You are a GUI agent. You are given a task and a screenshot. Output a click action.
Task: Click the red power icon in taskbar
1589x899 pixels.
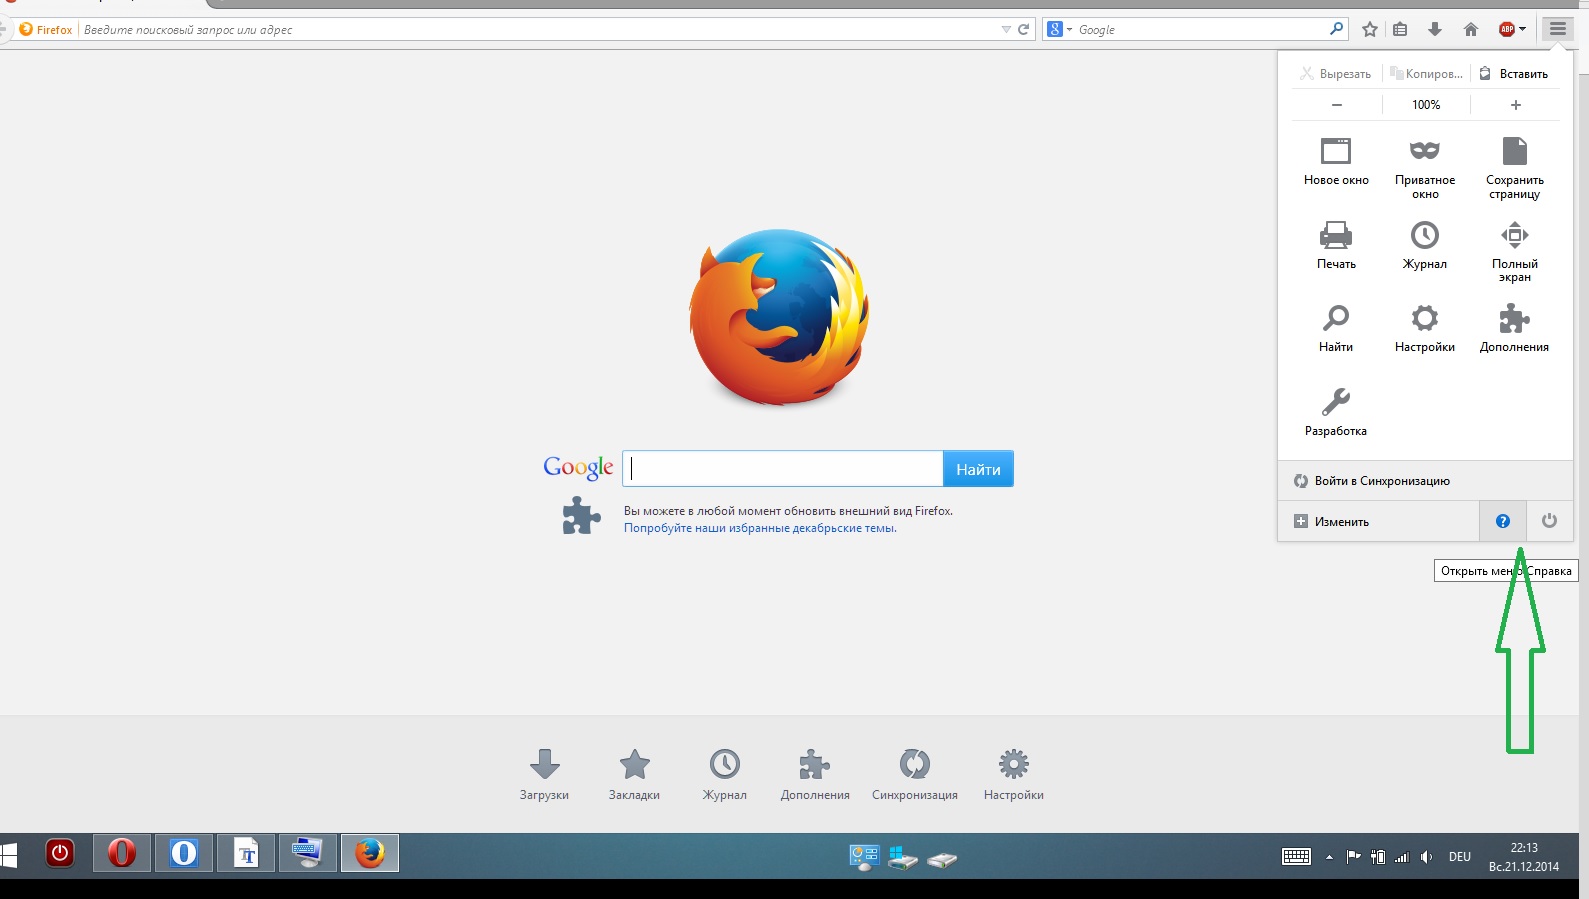(x=60, y=854)
